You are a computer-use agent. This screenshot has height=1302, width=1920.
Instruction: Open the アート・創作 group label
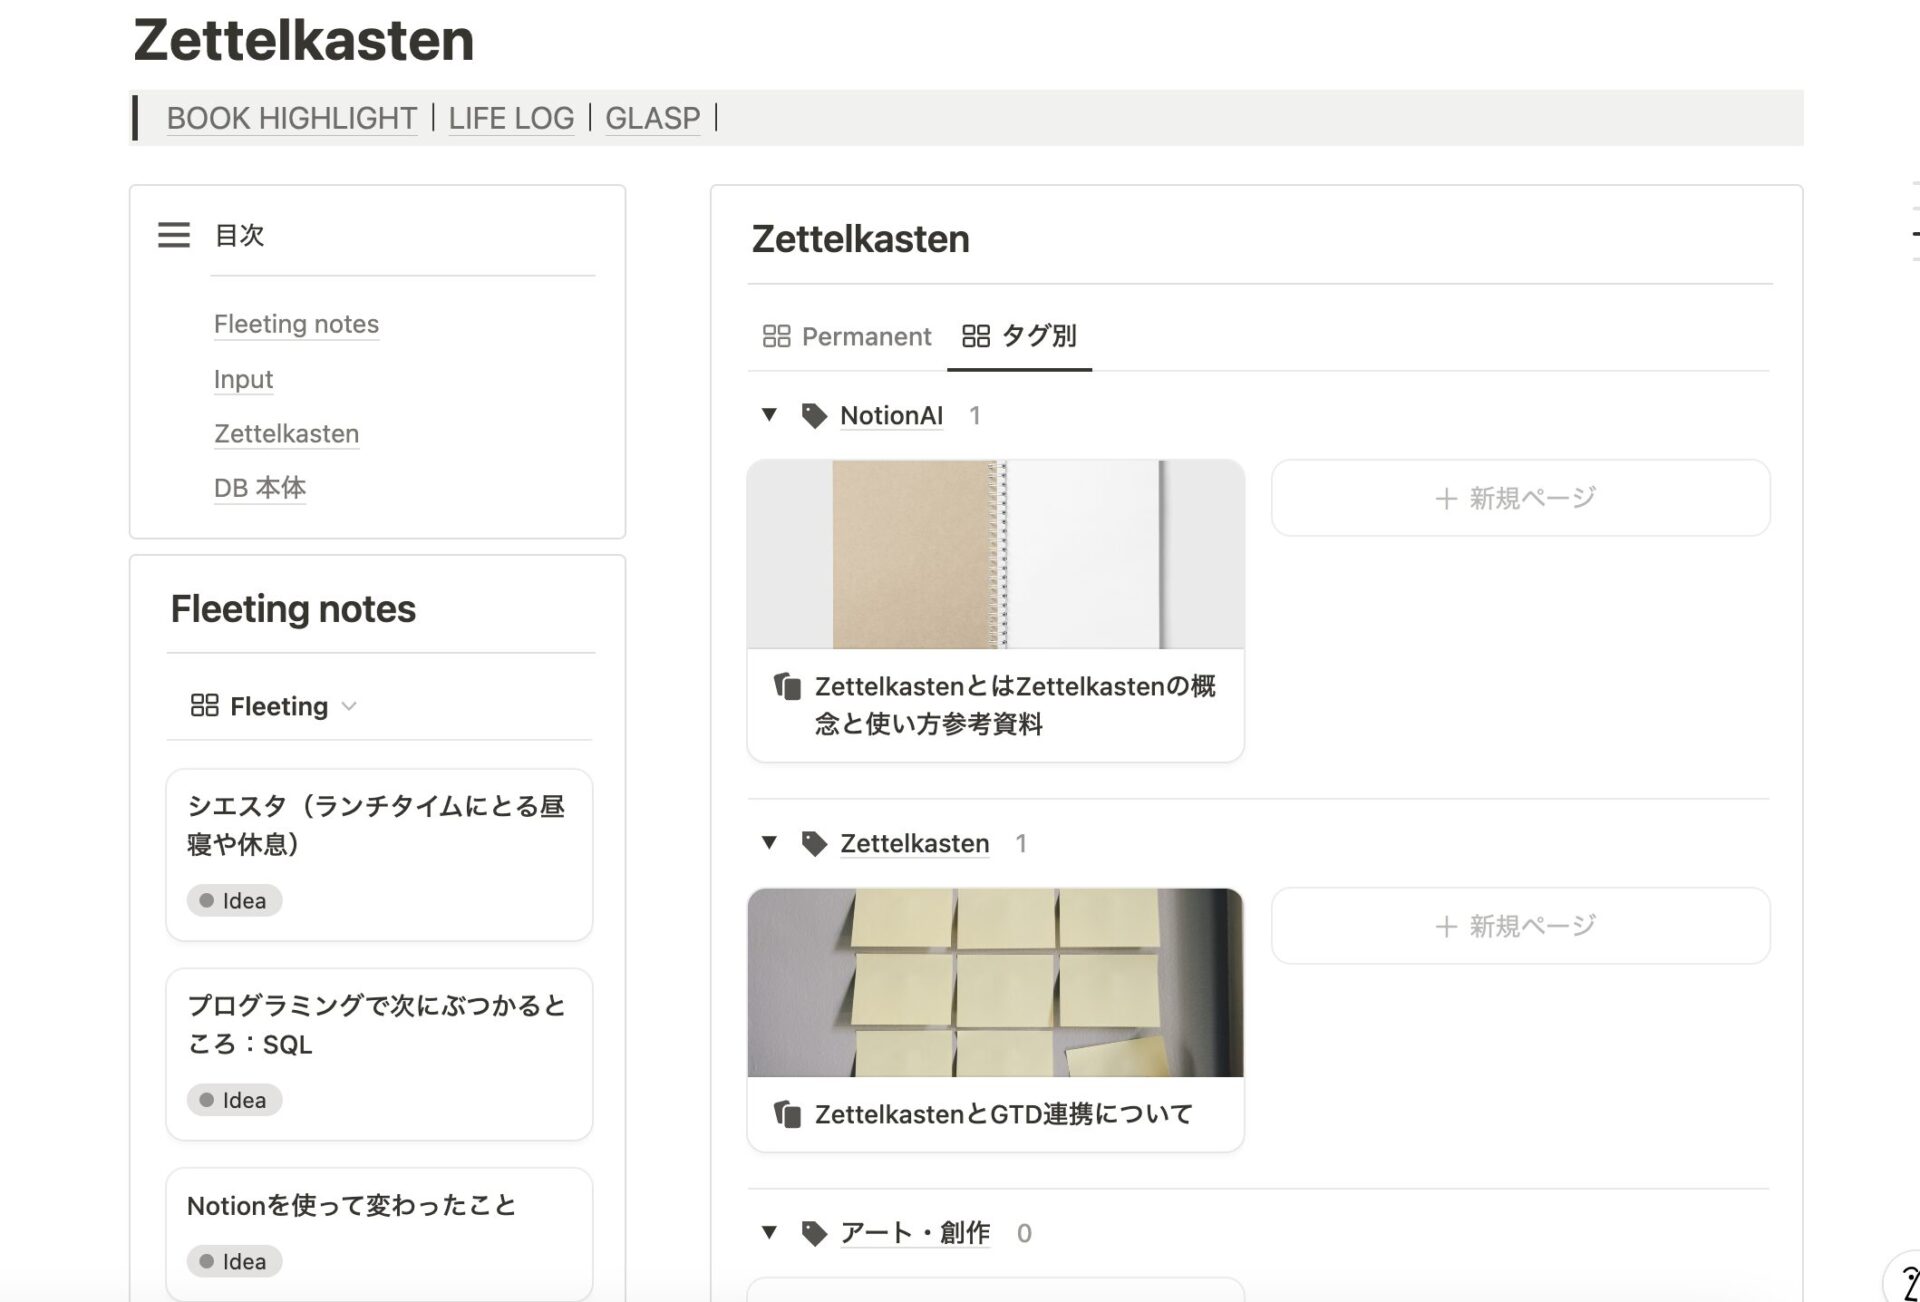tap(915, 1233)
